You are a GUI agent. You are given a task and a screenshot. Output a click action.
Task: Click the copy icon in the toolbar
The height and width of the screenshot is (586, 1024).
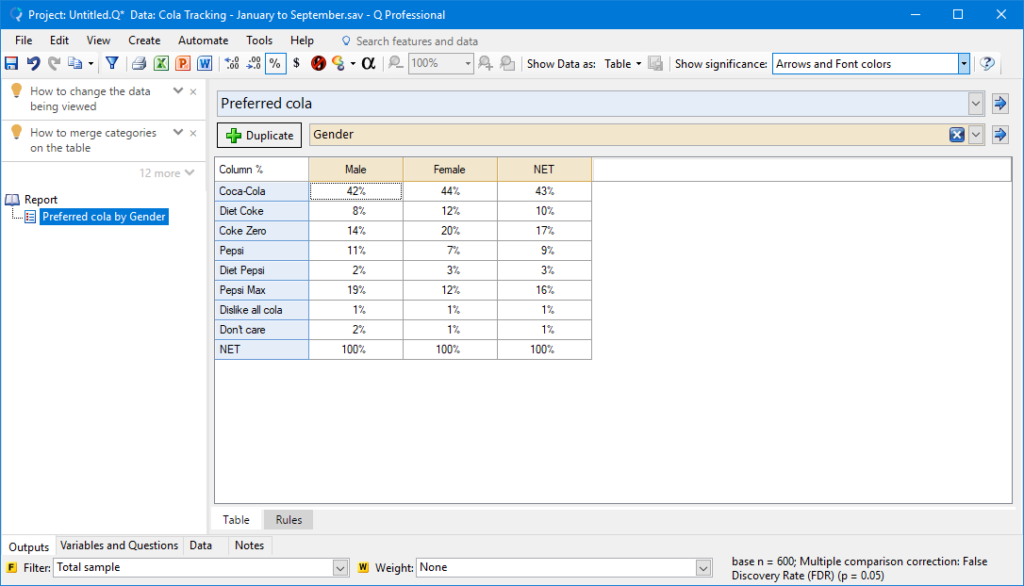75,63
